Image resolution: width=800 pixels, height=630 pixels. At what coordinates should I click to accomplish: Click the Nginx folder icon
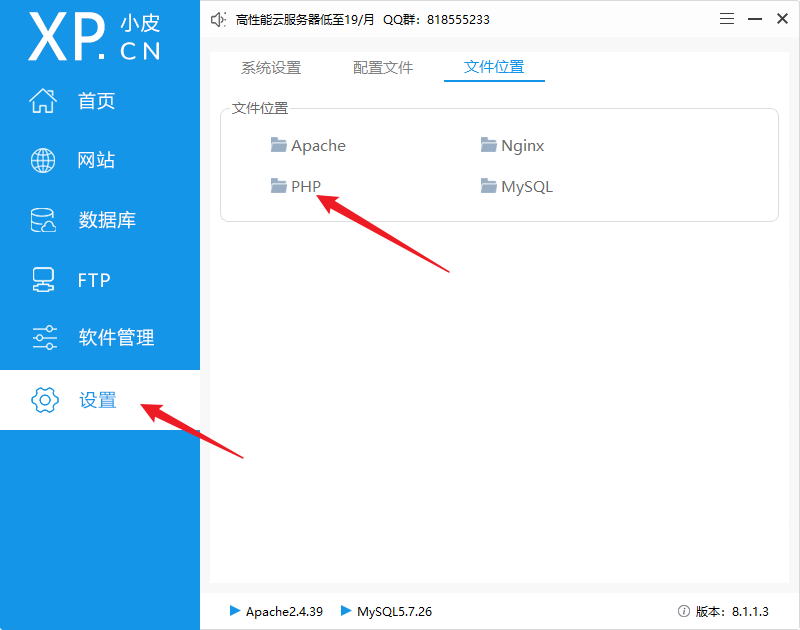point(488,145)
